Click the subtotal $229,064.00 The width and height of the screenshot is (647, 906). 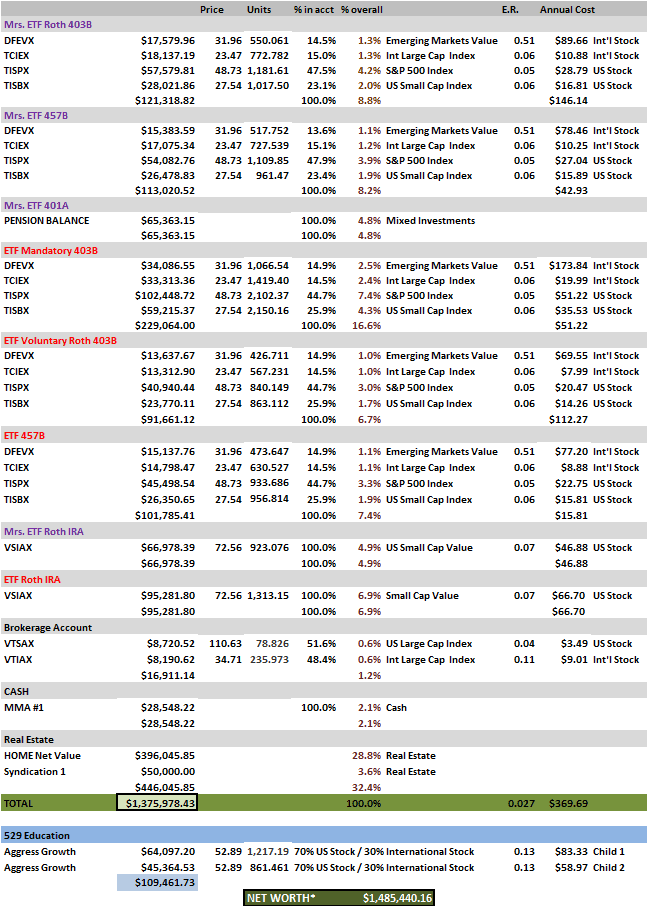coord(165,325)
